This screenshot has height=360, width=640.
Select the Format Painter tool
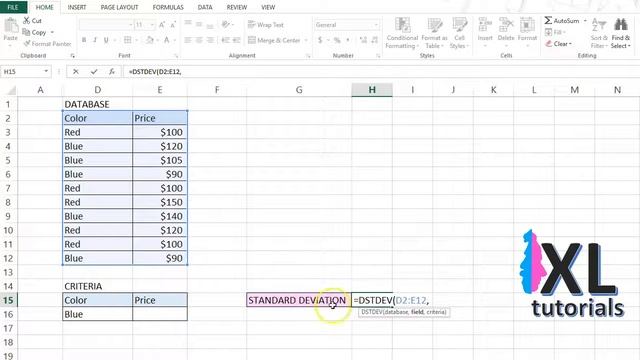coord(48,44)
